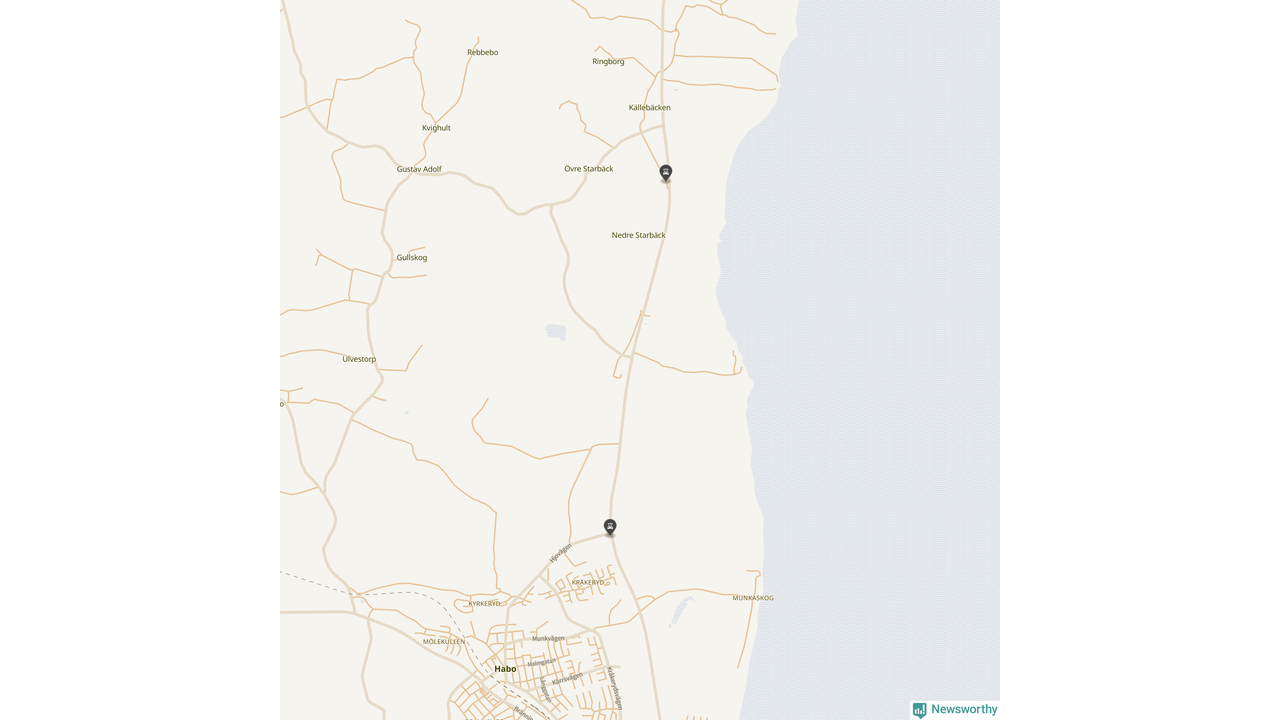Select the Ringborg label

[x=608, y=61]
